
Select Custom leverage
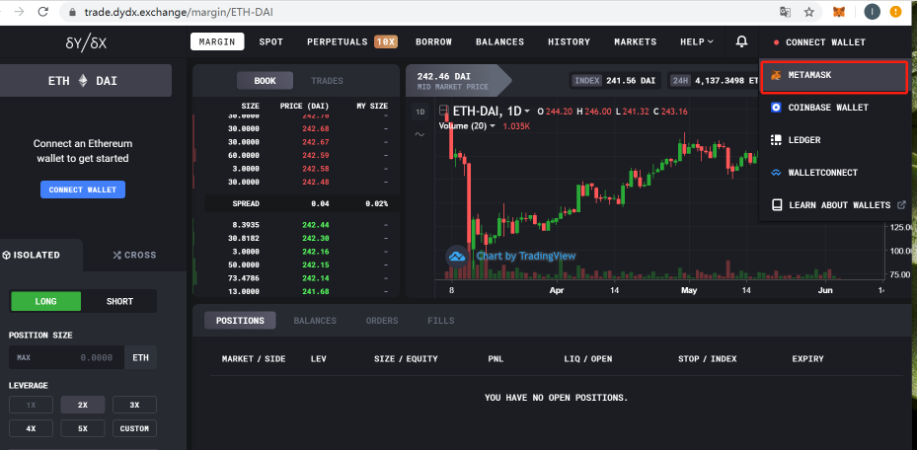click(x=135, y=428)
